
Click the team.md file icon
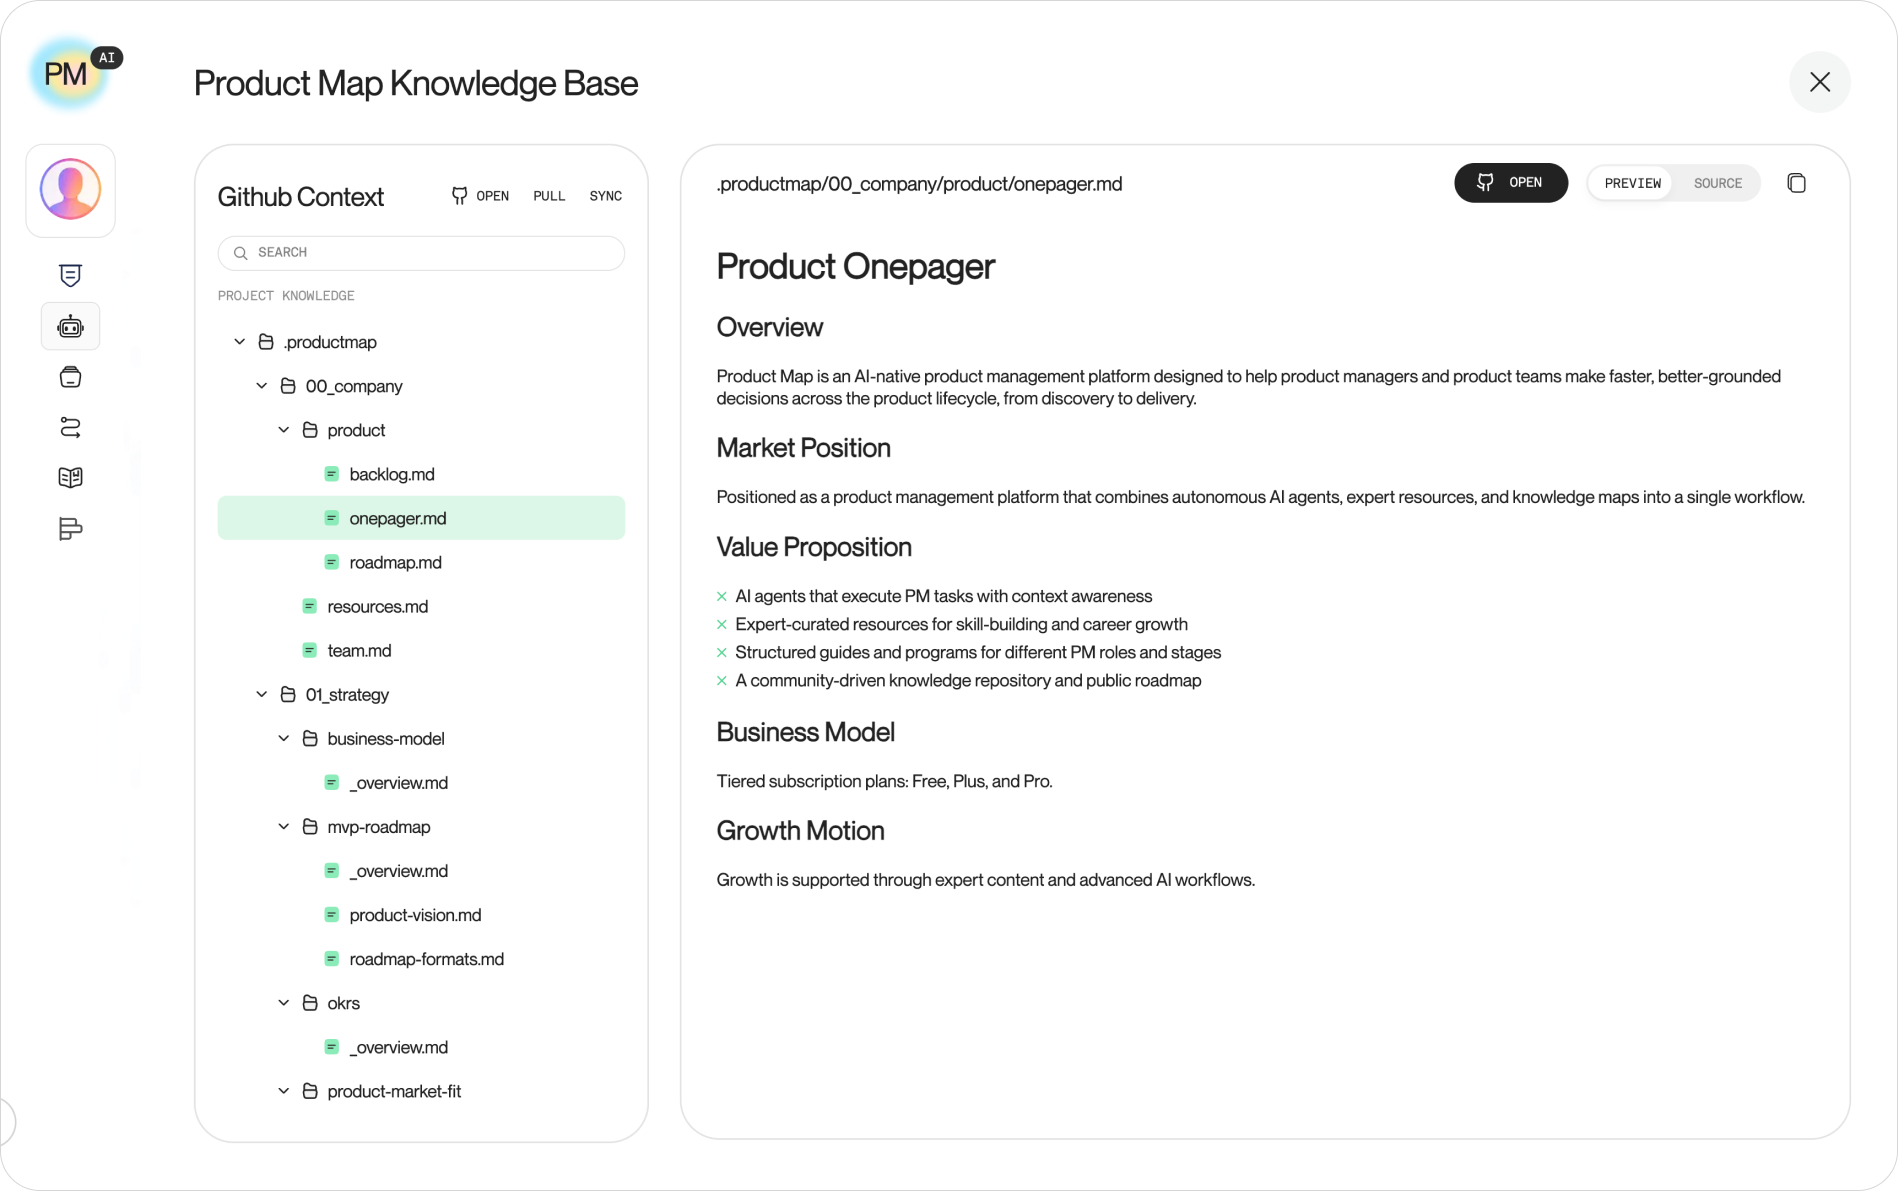(x=310, y=650)
